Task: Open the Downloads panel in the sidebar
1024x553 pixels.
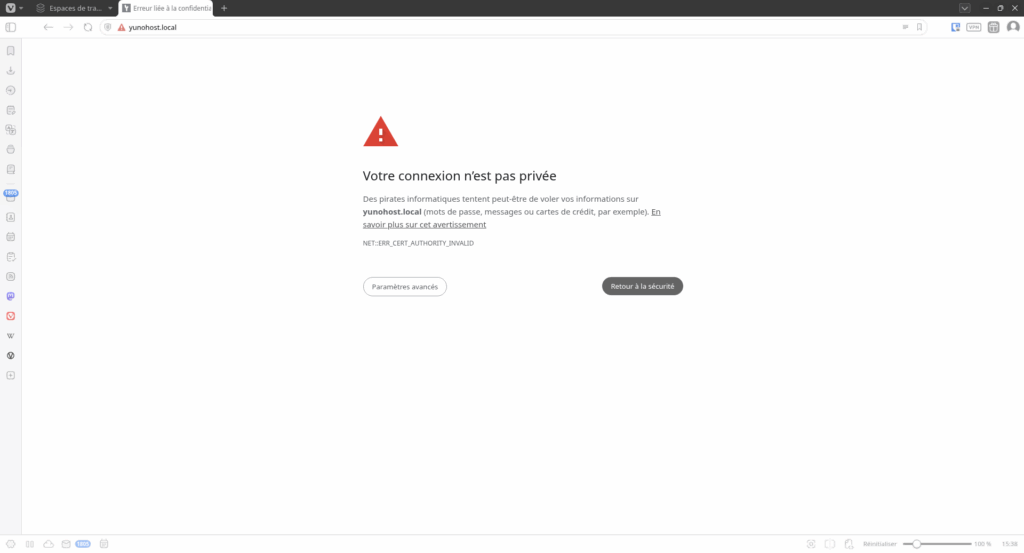Action: [x=10, y=71]
